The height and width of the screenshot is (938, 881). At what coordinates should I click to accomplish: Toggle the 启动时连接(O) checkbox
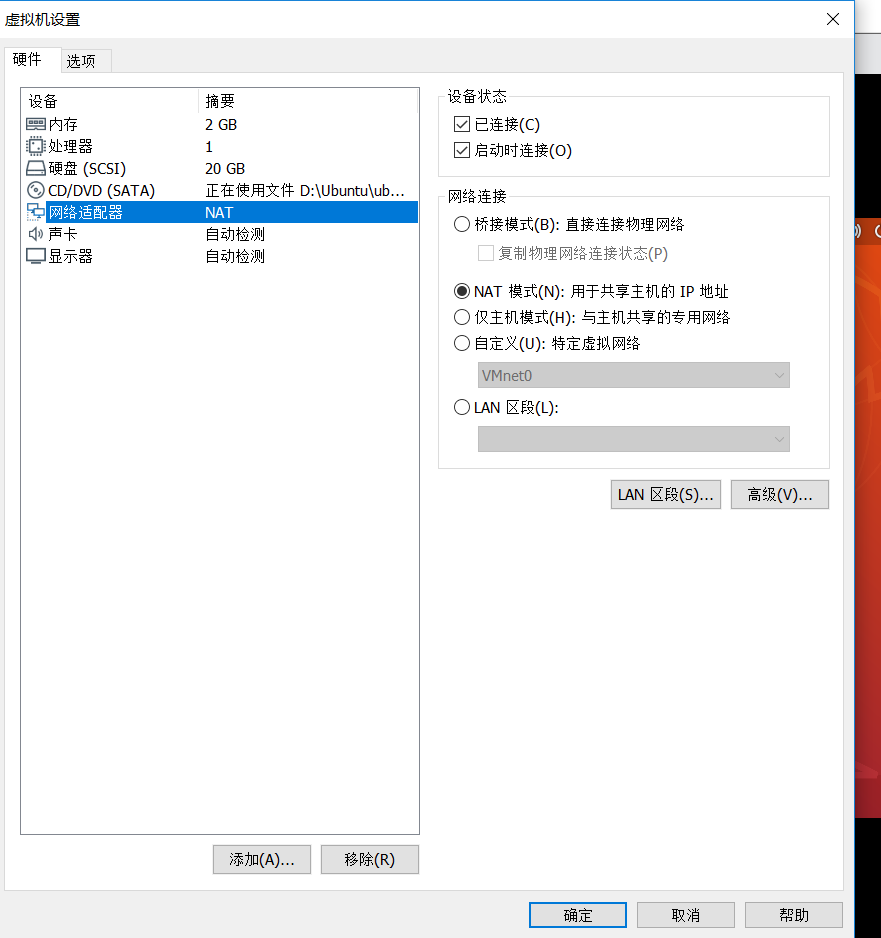coord(462,150)
